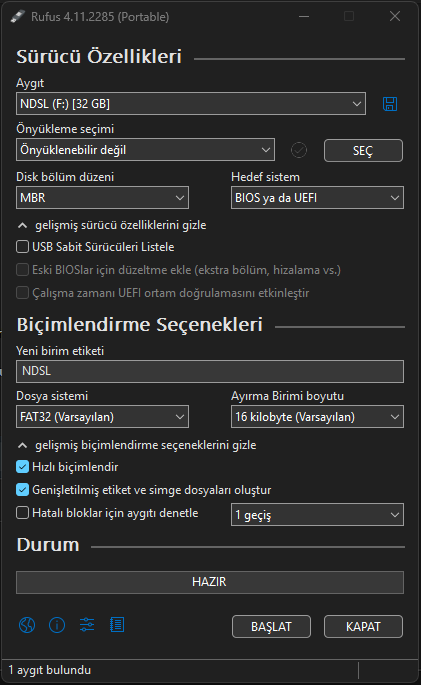Open Dosya sistemi FAT32 dropdown
This screenshot has height=685, width=421.
(x=103, y=417)
